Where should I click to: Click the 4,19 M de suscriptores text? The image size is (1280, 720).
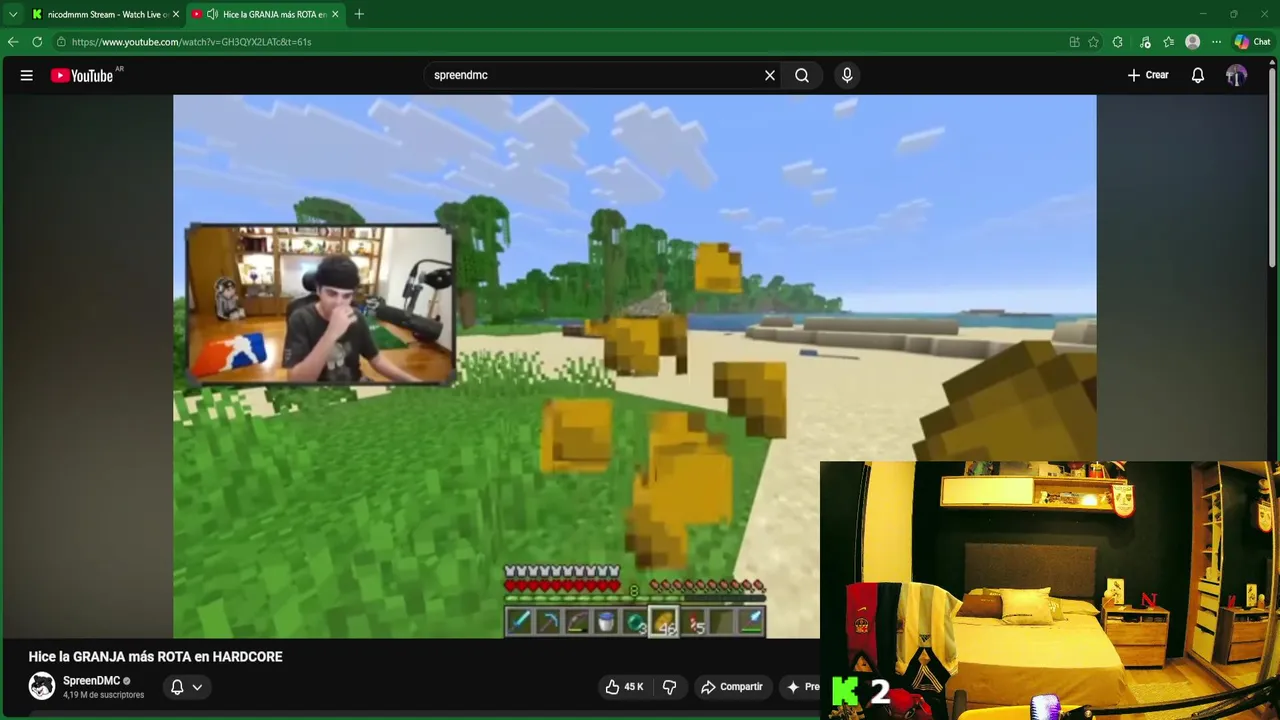103,695
